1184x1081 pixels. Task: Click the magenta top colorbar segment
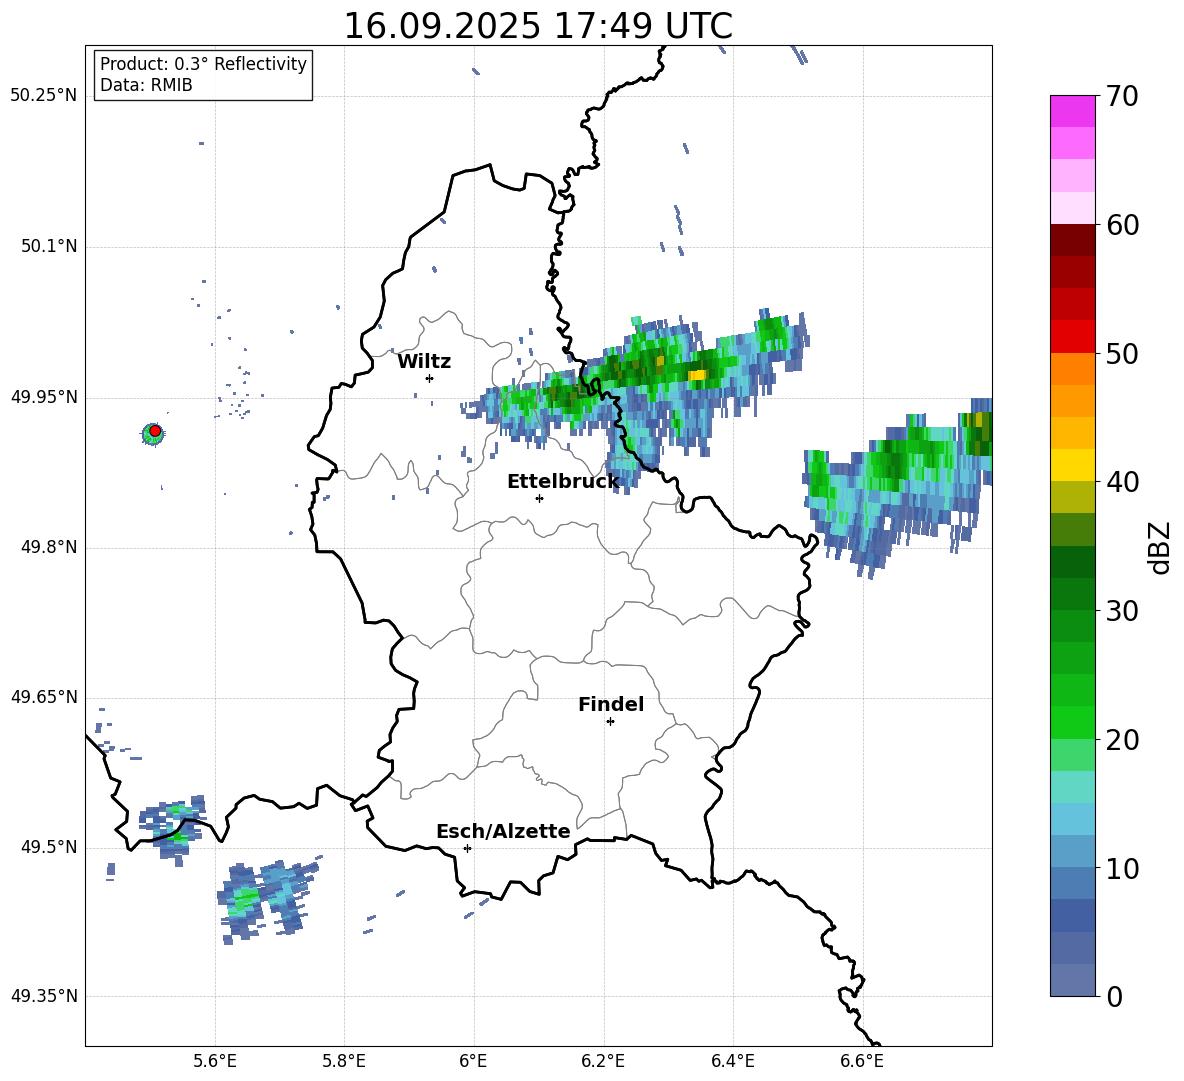coord(1073,111)
